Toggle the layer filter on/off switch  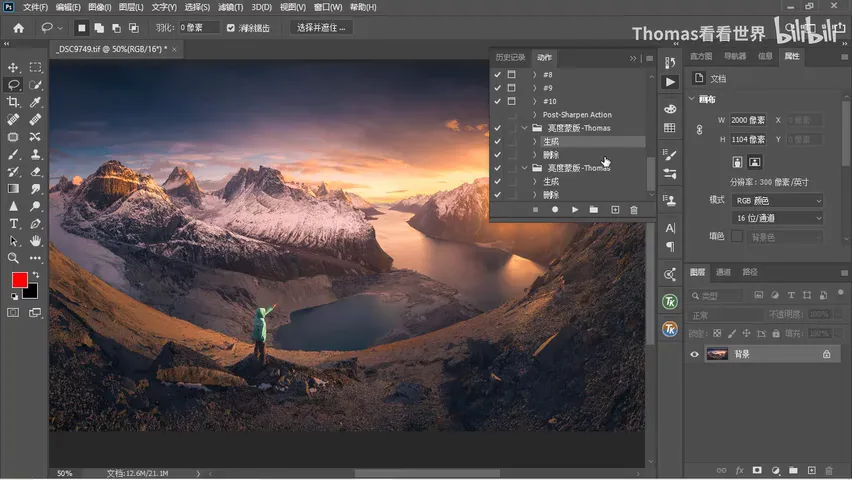point(841,293)
